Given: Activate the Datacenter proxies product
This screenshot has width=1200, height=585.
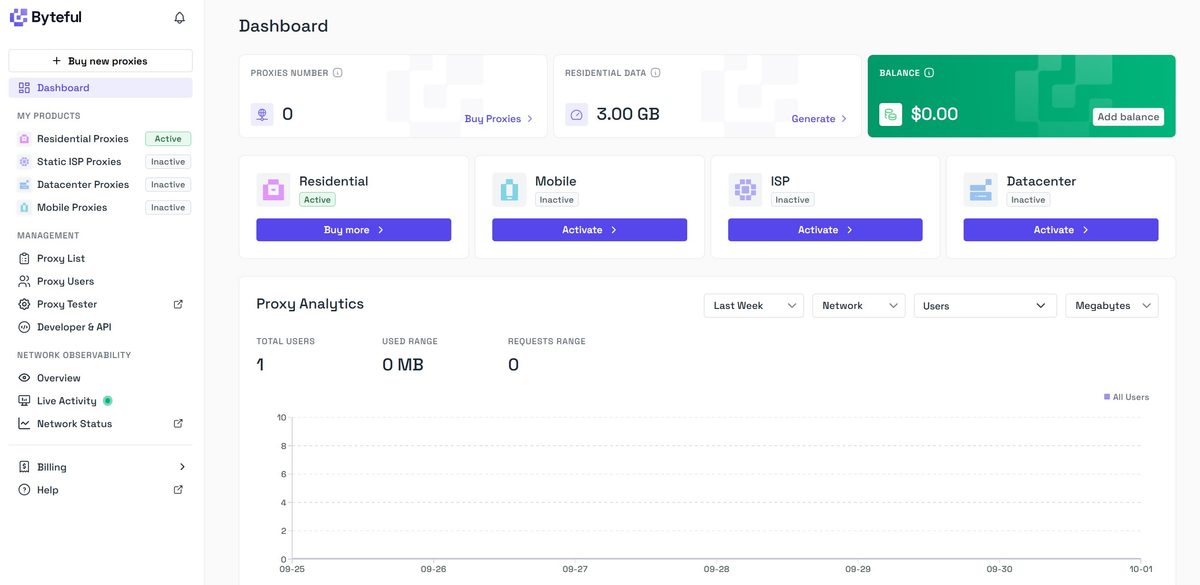Looking at the screenshot, I should point(1061,230).
